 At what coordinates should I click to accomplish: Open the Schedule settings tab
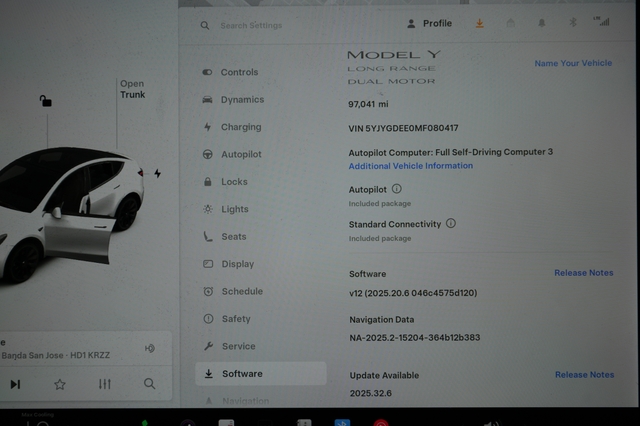pos(233,291)
